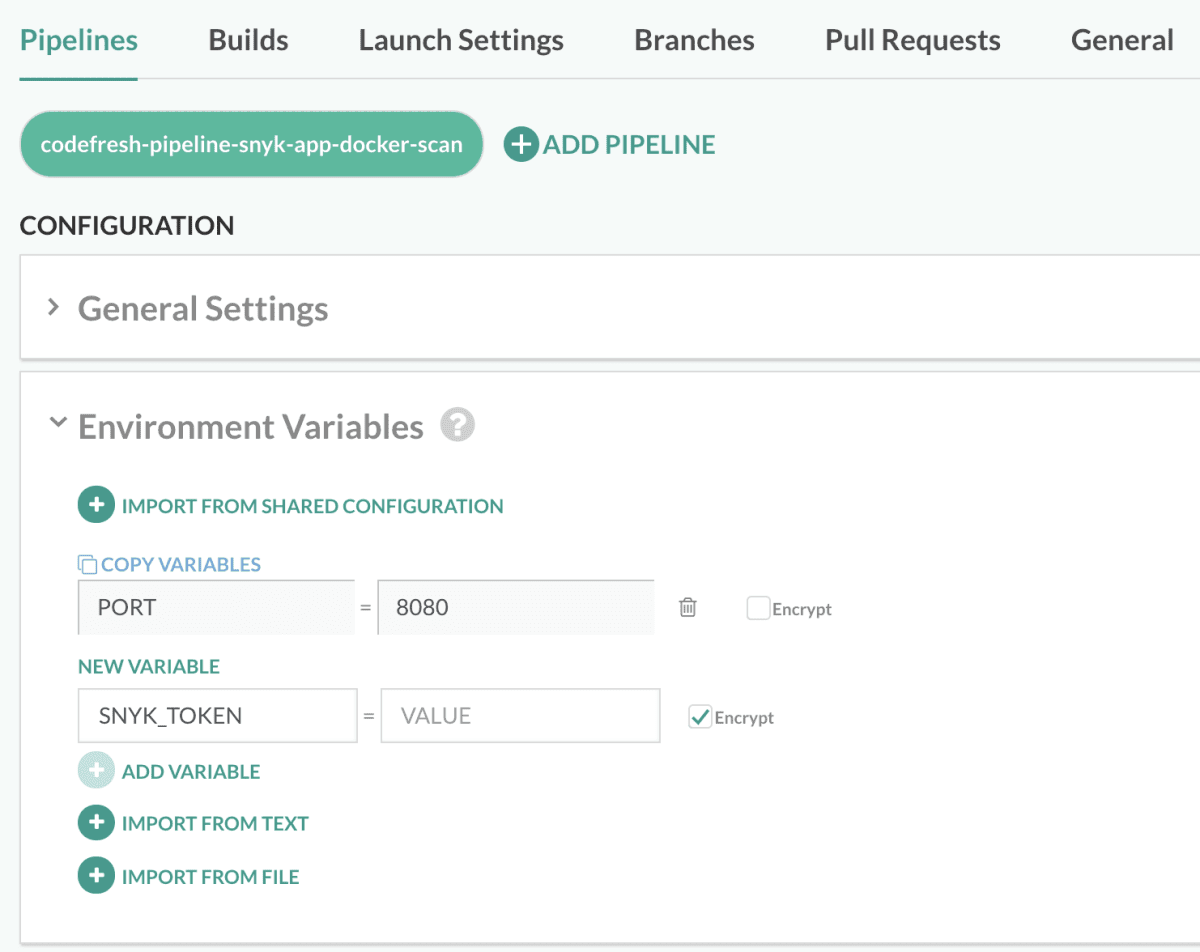Click IMPORT FROM SHARED CONFIGURATION link
Image resolution: width=1200 pixels, height=952 pixels.
pyautogui.click(x=312, y=506)
